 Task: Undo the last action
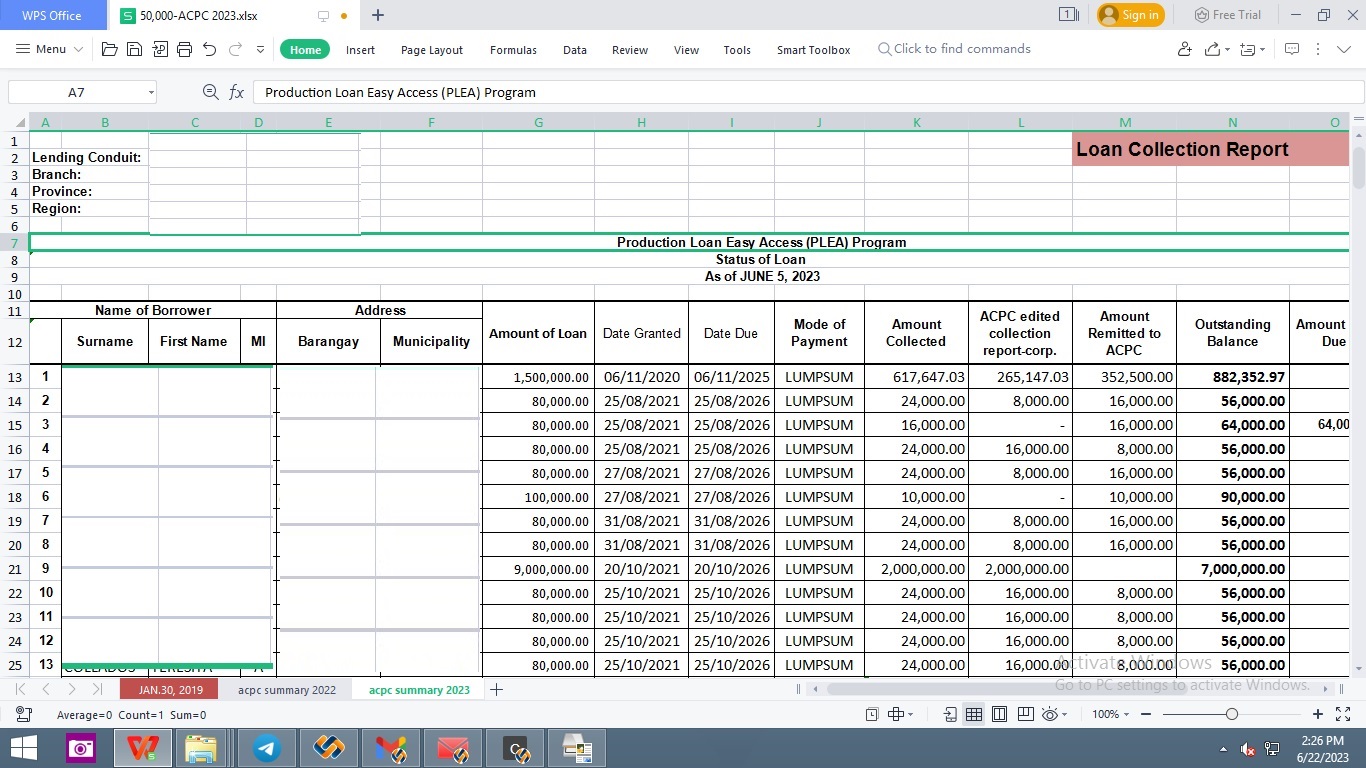pos(209,49)
